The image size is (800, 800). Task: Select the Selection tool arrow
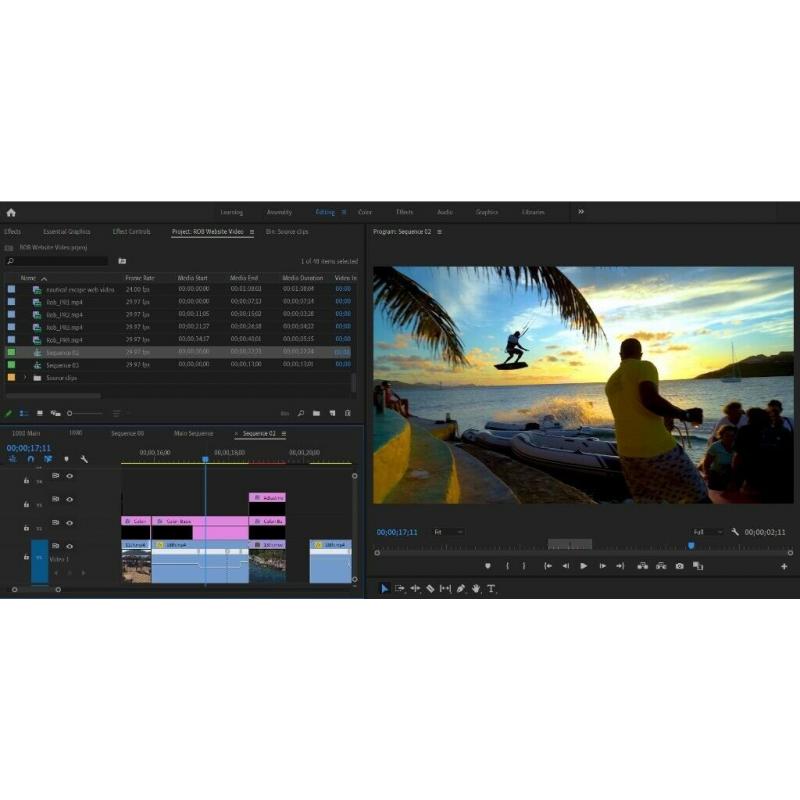[384, 589]
